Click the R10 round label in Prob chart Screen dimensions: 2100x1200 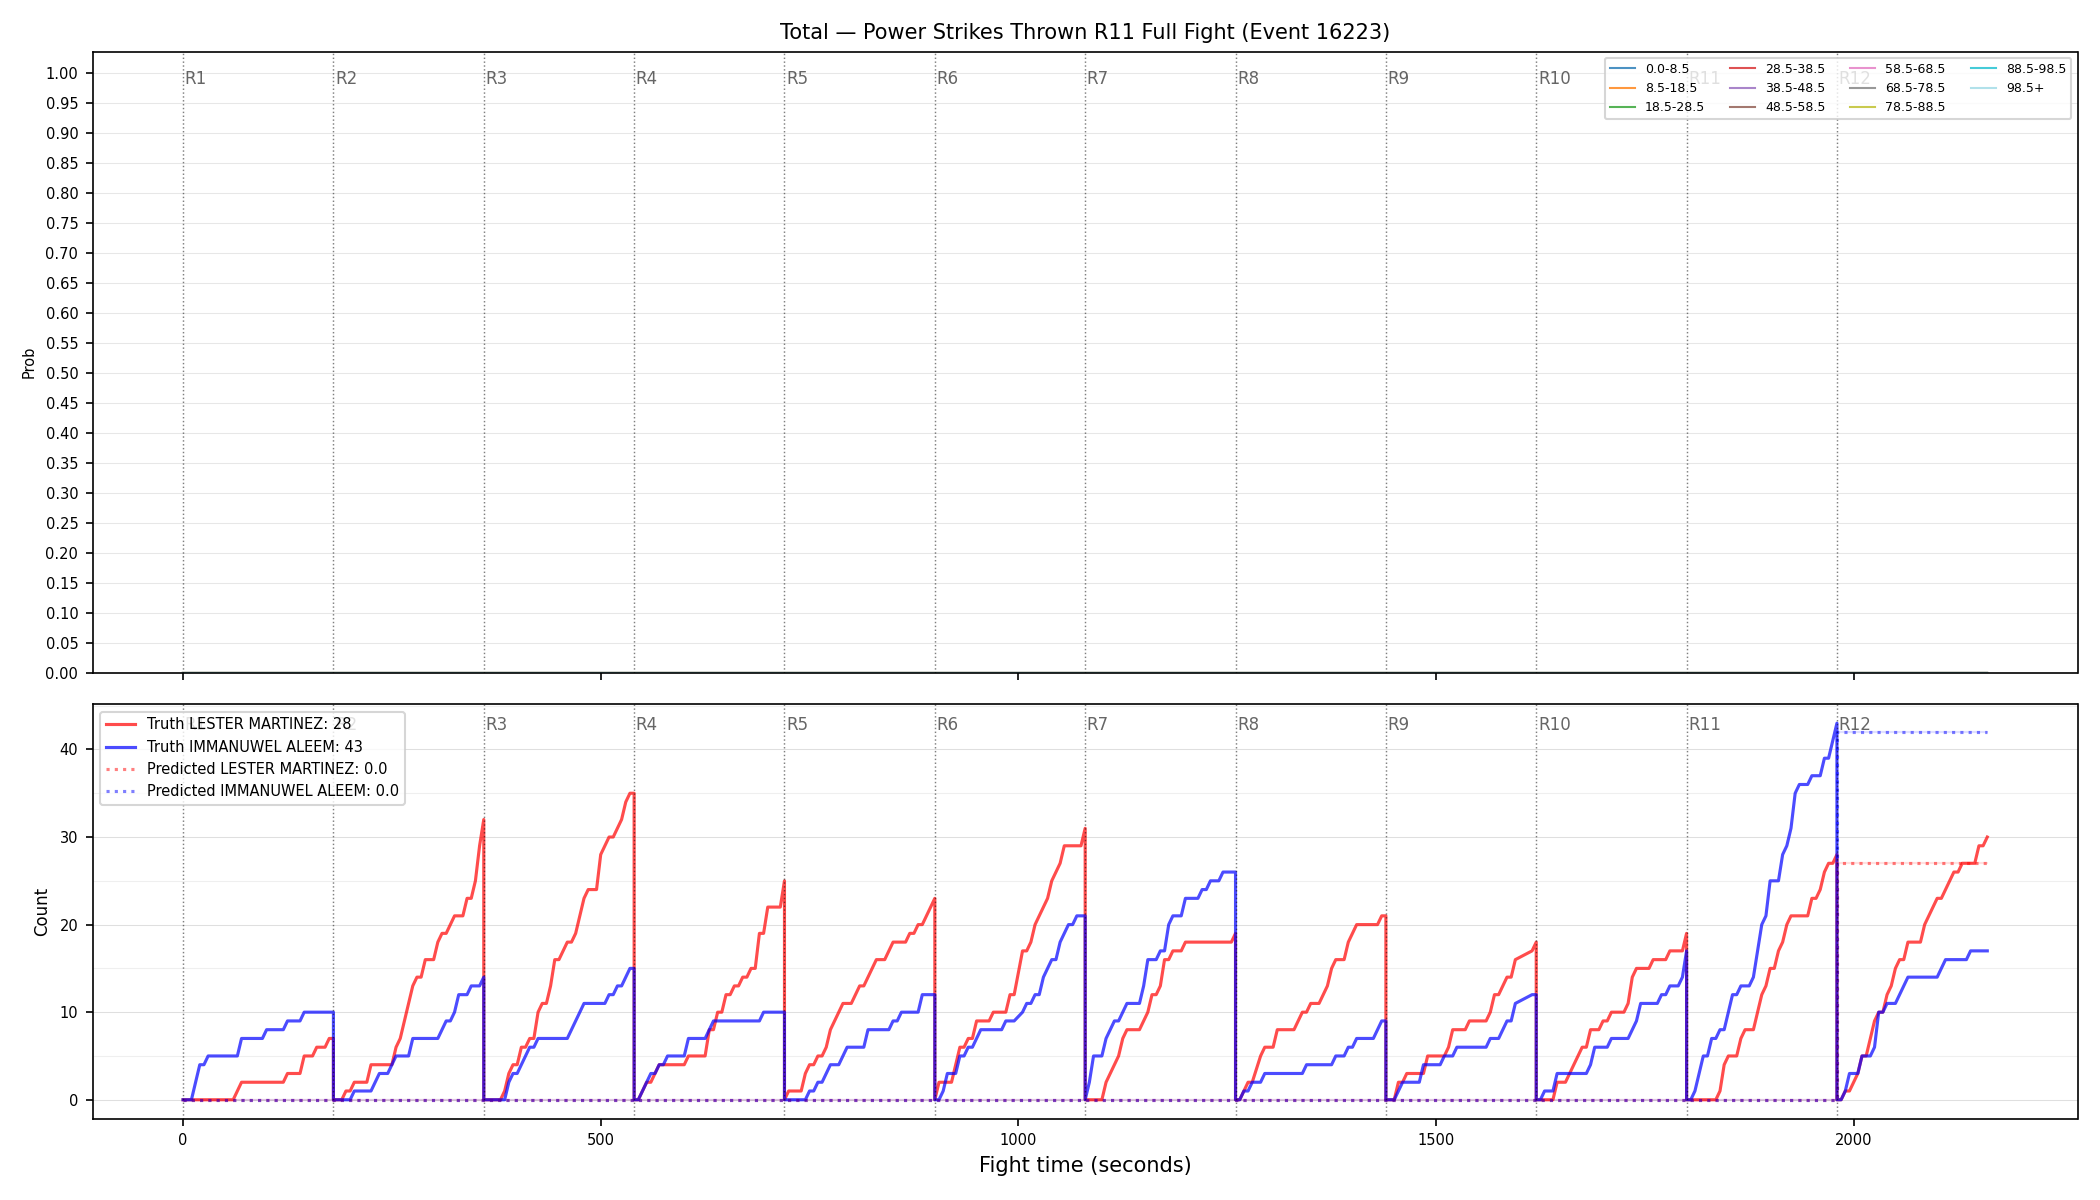[1554, 78]
